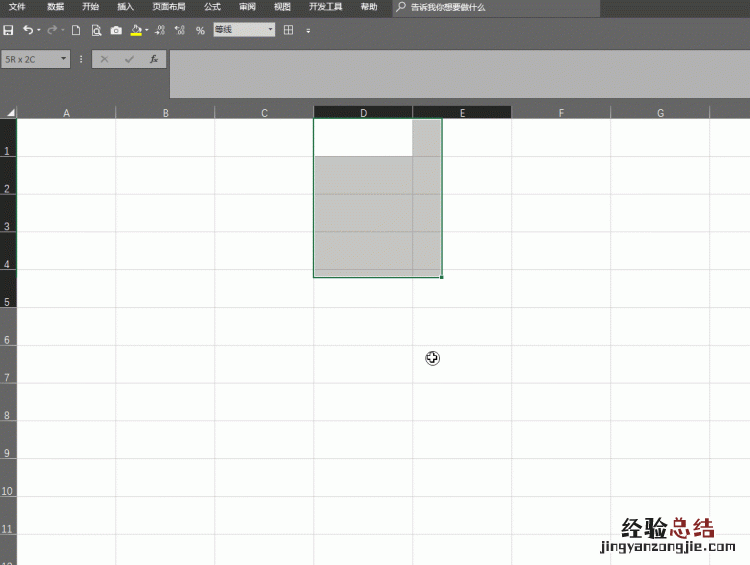Open the fill color dropdown arrow

coord(147,30)
